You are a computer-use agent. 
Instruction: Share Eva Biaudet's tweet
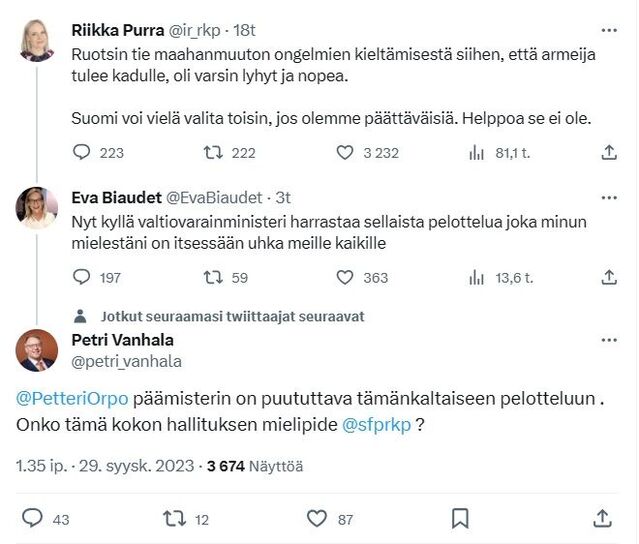pyautogui.click(x=608, y=277)
